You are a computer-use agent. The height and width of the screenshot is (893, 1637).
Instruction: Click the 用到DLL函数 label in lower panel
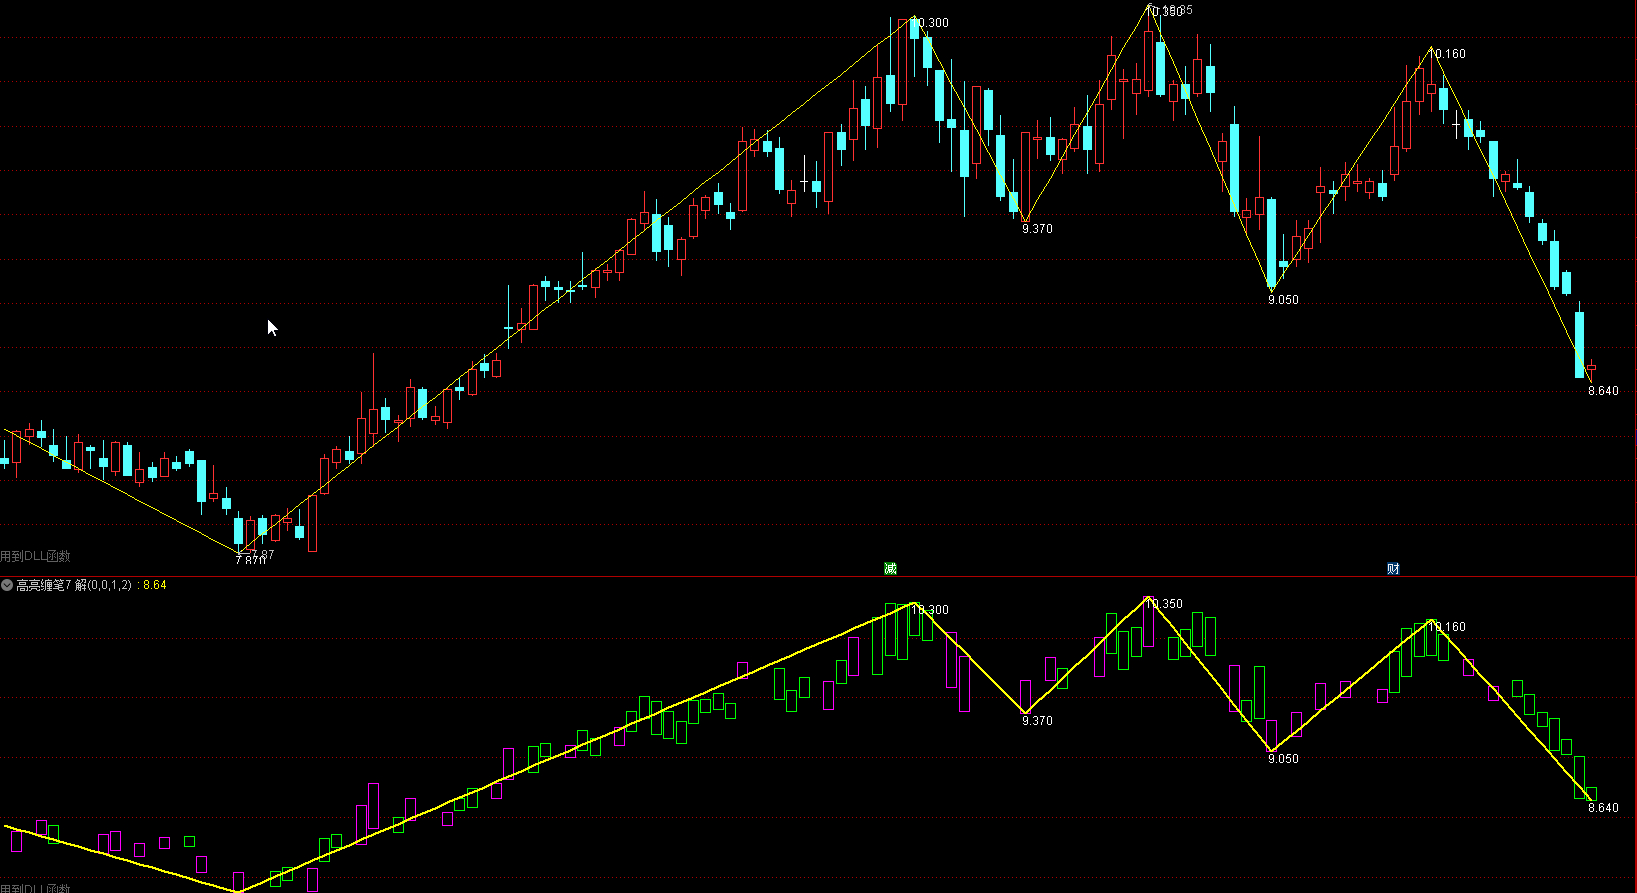click(35, 888)
